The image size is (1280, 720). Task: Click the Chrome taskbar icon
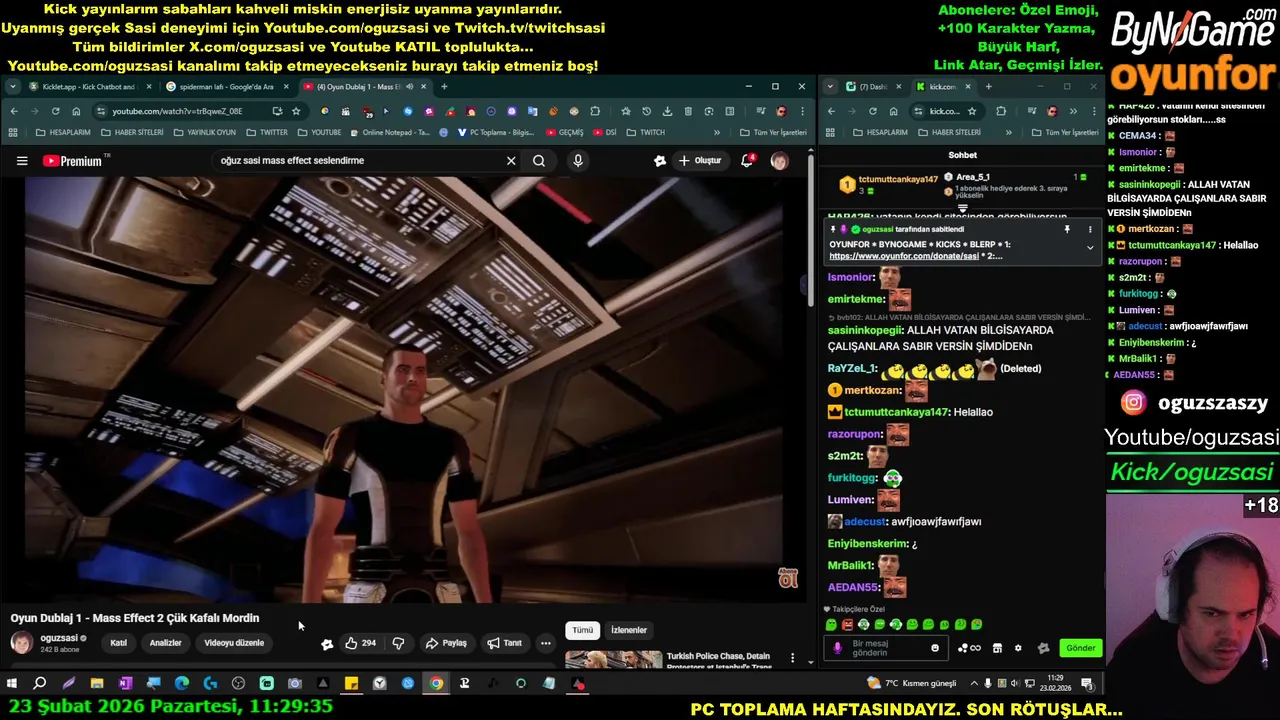tap(436, 684)
